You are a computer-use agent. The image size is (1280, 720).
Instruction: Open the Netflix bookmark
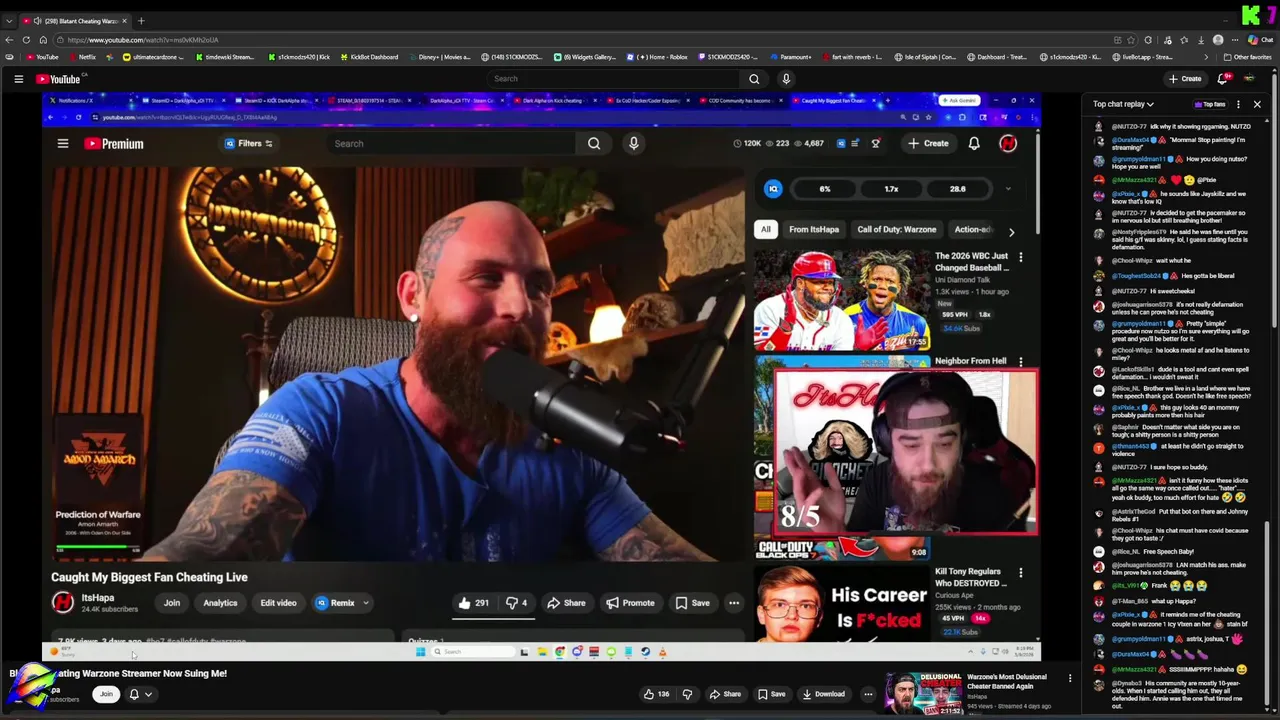(x=83, y=57)
